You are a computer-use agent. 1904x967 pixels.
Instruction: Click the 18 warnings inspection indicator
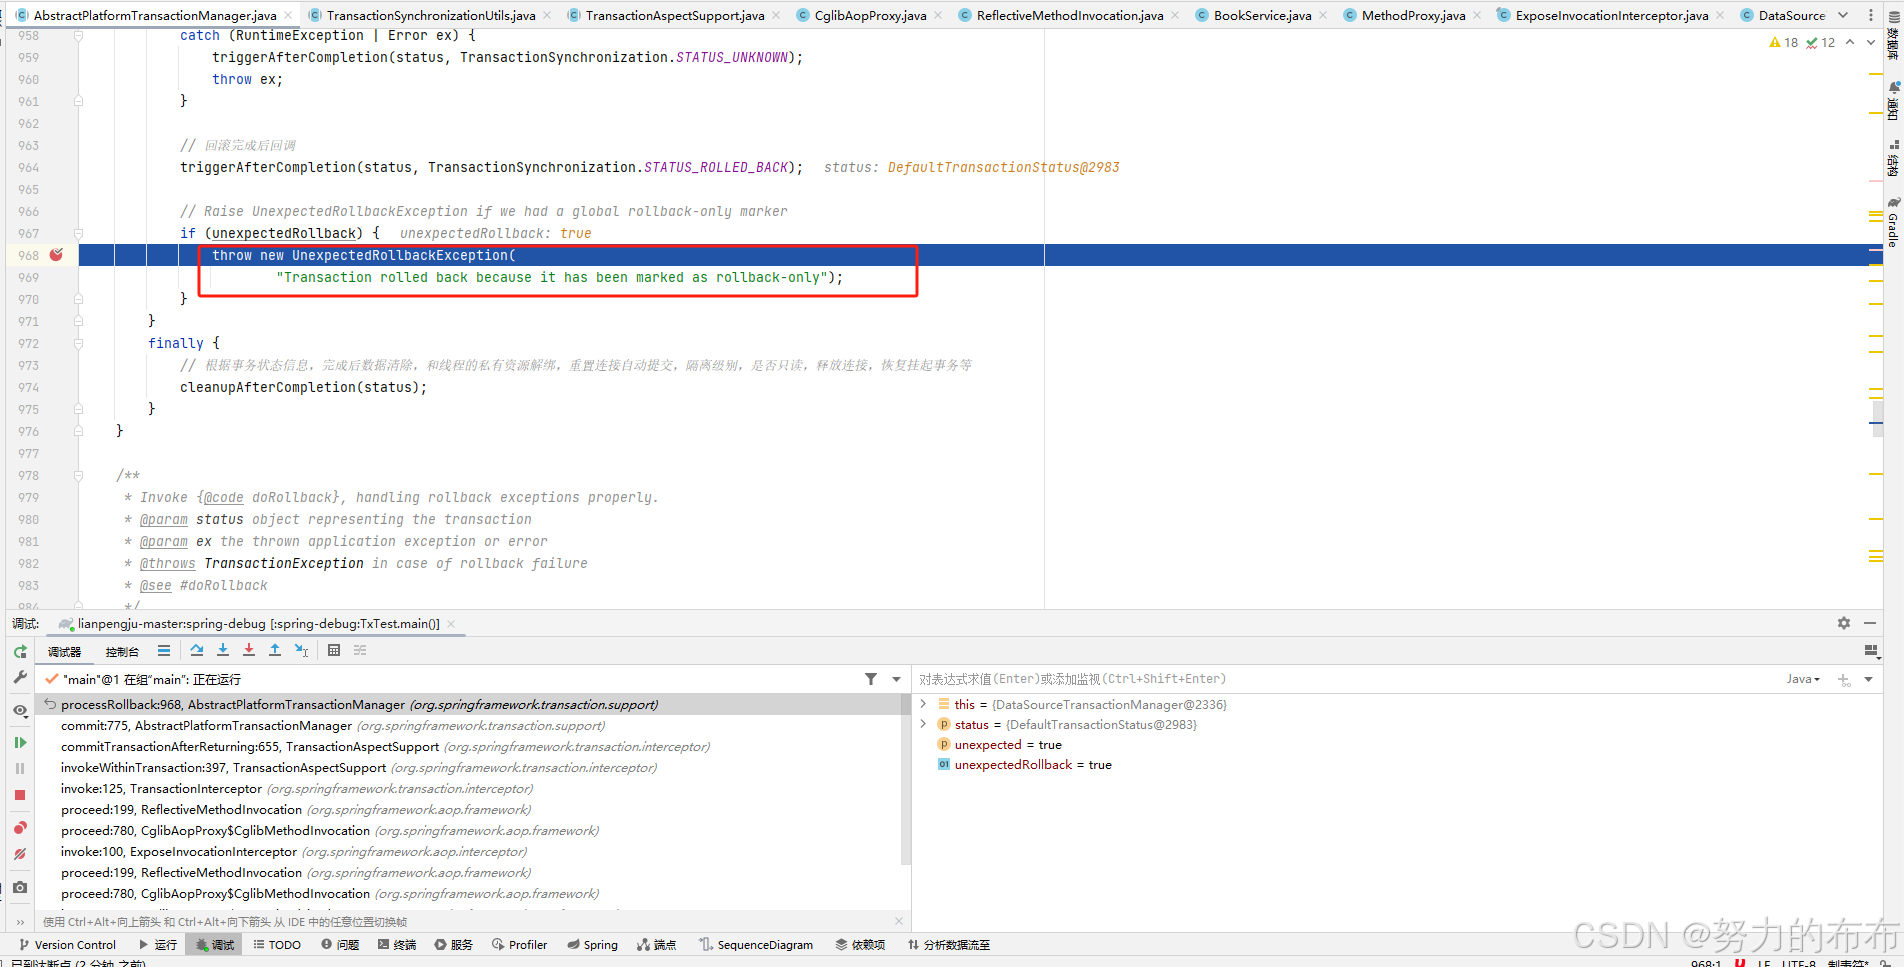point(1783,42)
